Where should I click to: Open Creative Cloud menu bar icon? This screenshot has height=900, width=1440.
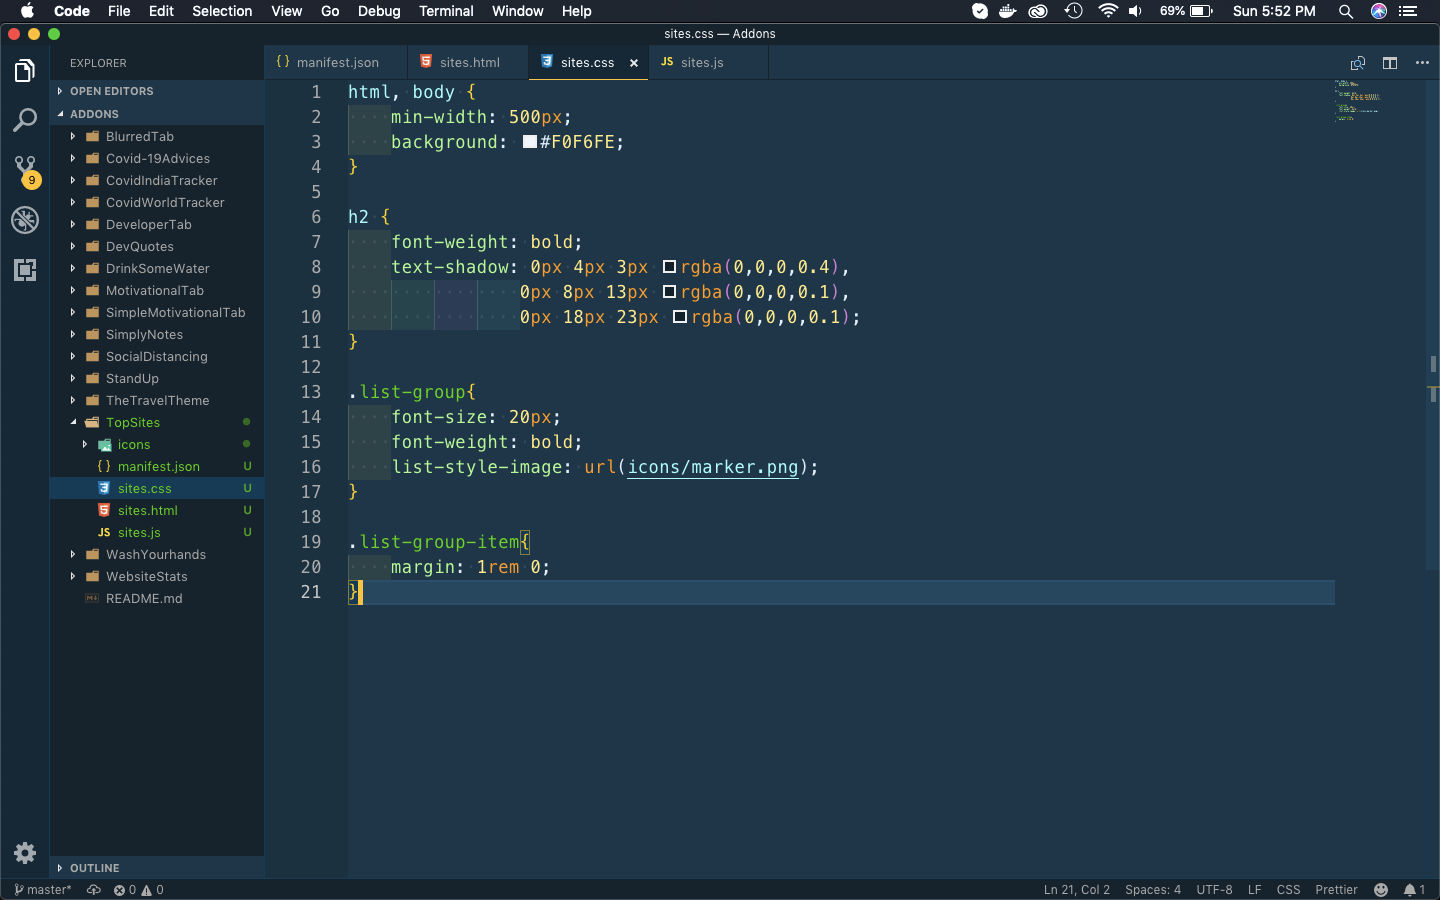[x=1038, y=11]
